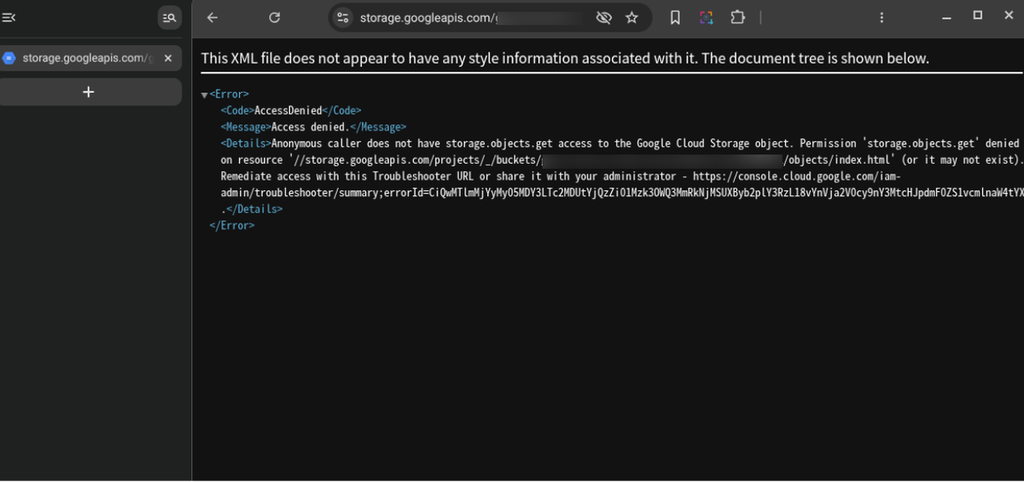Click the opening <Error> tag
The image size is (1024, 482).
pyautogui.click(x=229, y=95)
